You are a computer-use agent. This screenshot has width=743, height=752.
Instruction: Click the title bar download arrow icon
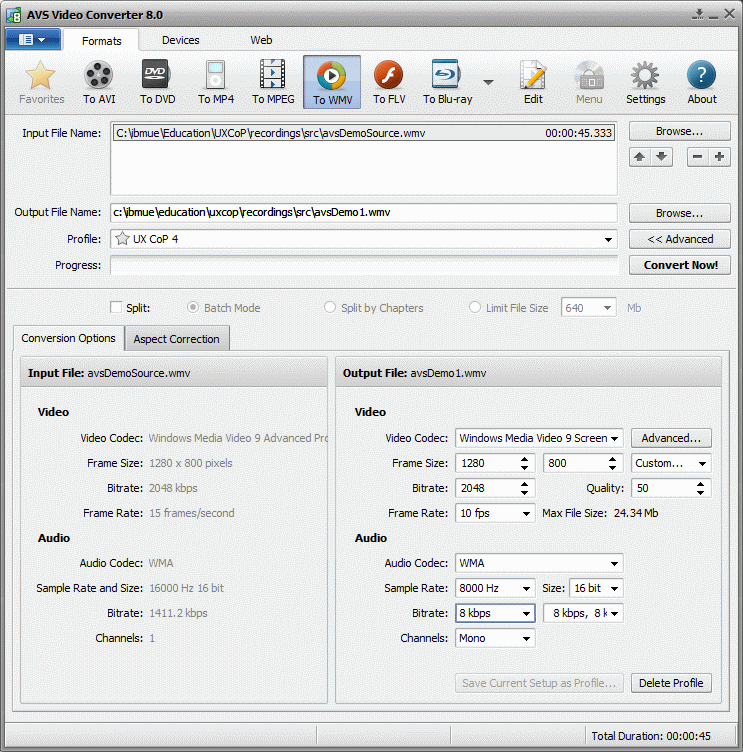click(x=698, y=14)
